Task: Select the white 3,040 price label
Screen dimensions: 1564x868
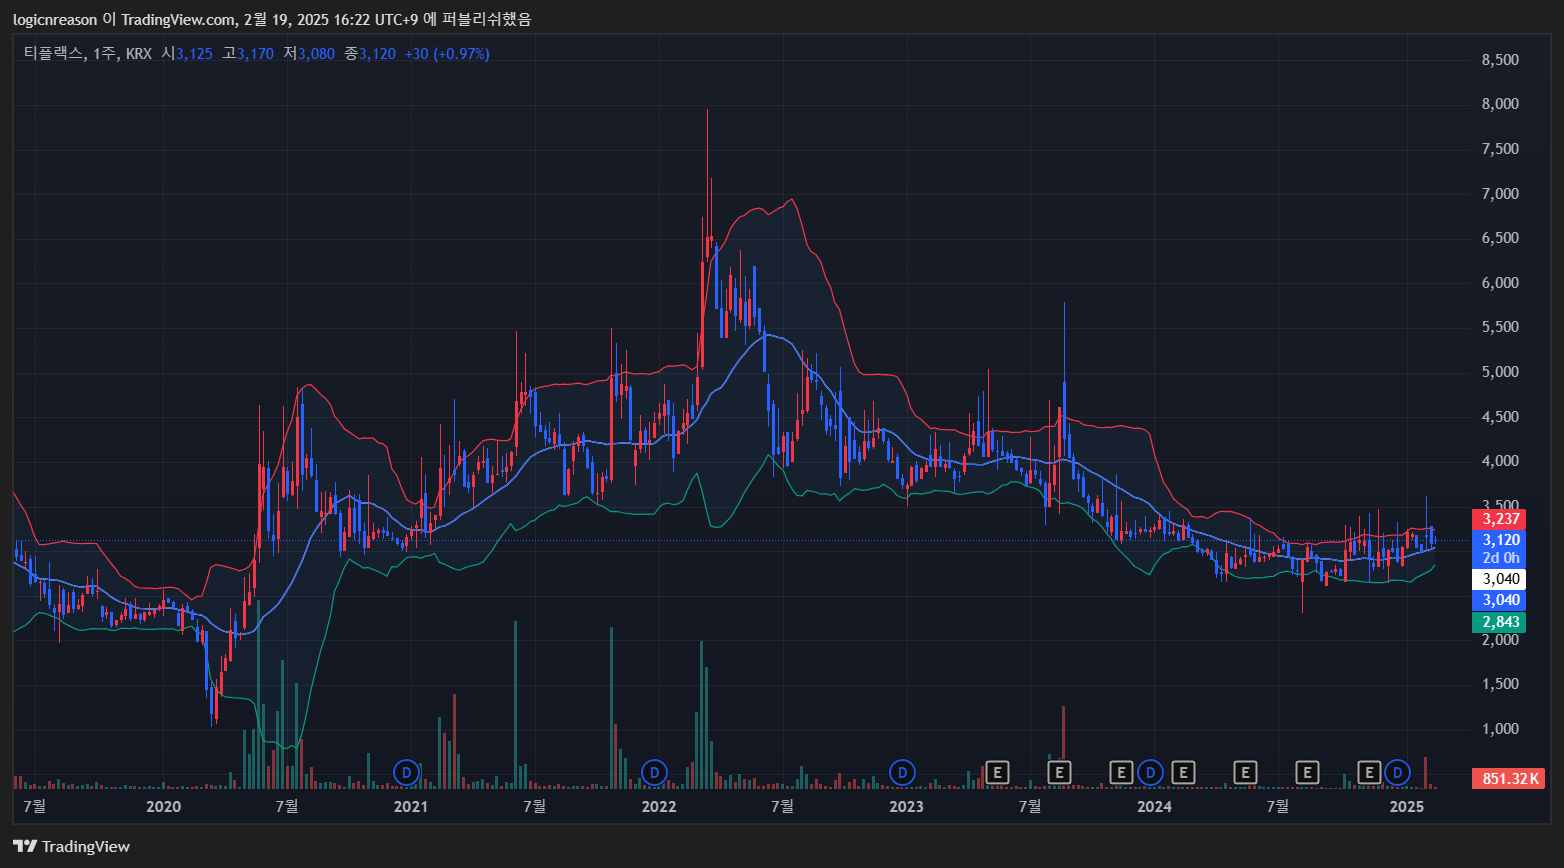Action: coord(1499,579)
